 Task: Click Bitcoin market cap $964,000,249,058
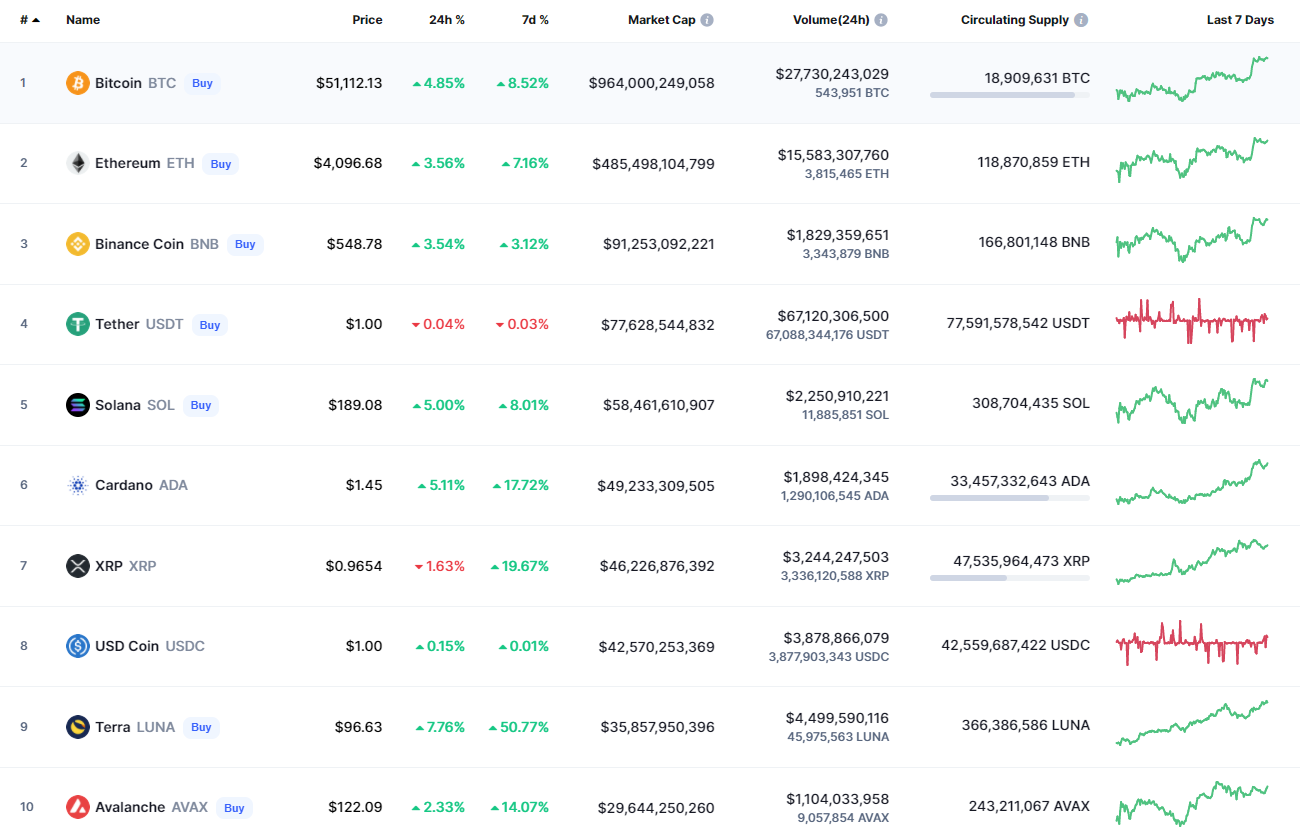(x=652, y=83)
